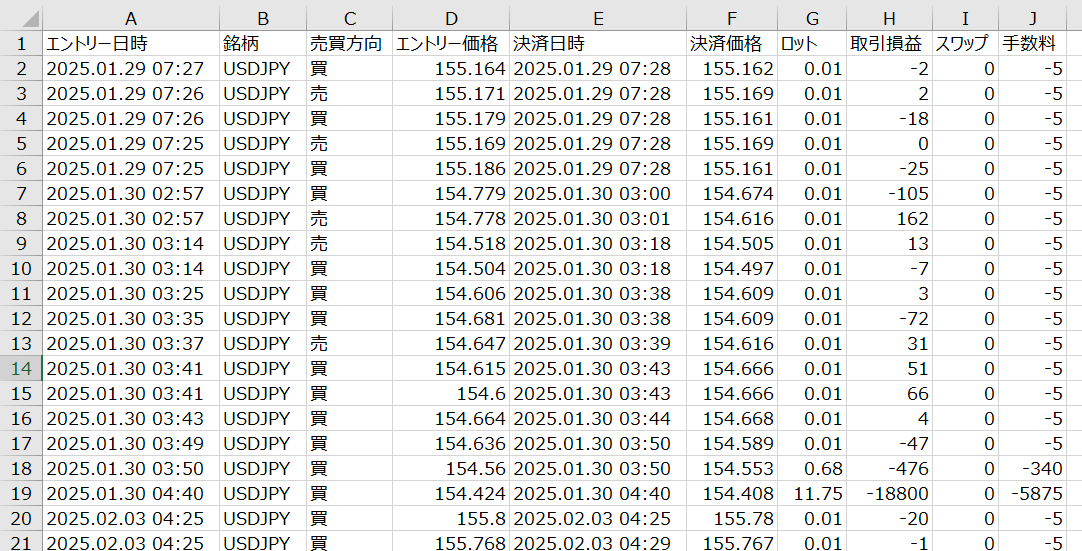Select the entry price 155.186 cell
This screenshot has width=1082, height=551.
tap(451, 168)
